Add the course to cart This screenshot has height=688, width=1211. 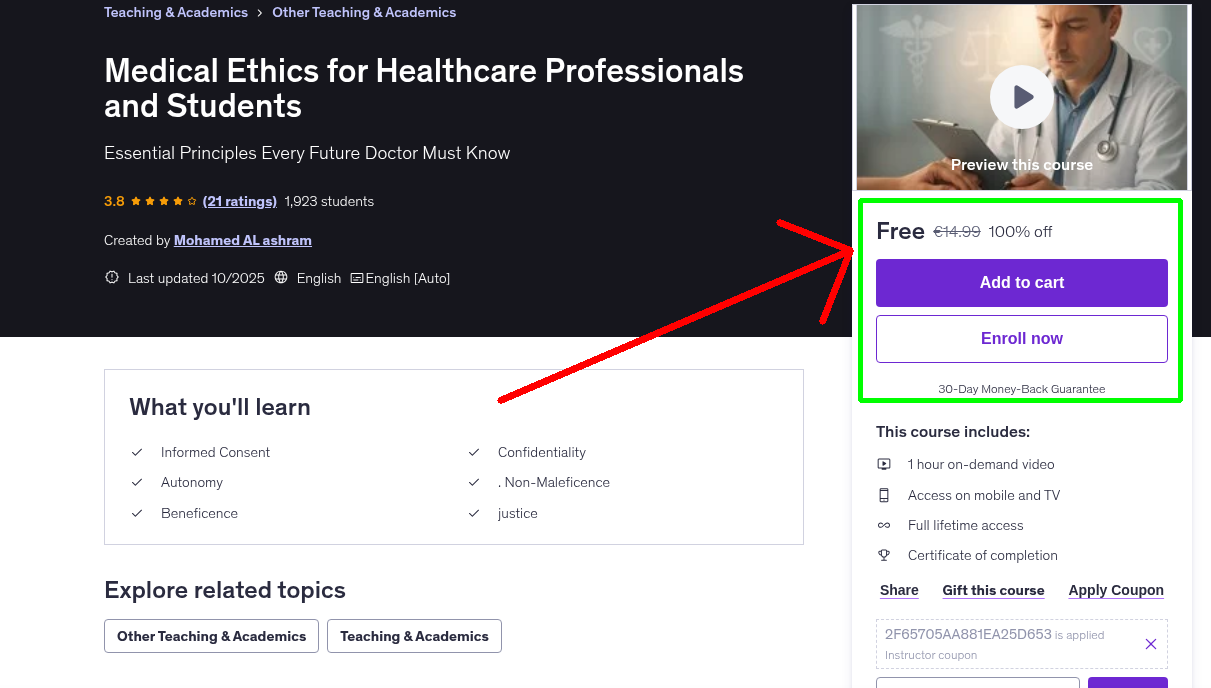[x=1021, y=283]
